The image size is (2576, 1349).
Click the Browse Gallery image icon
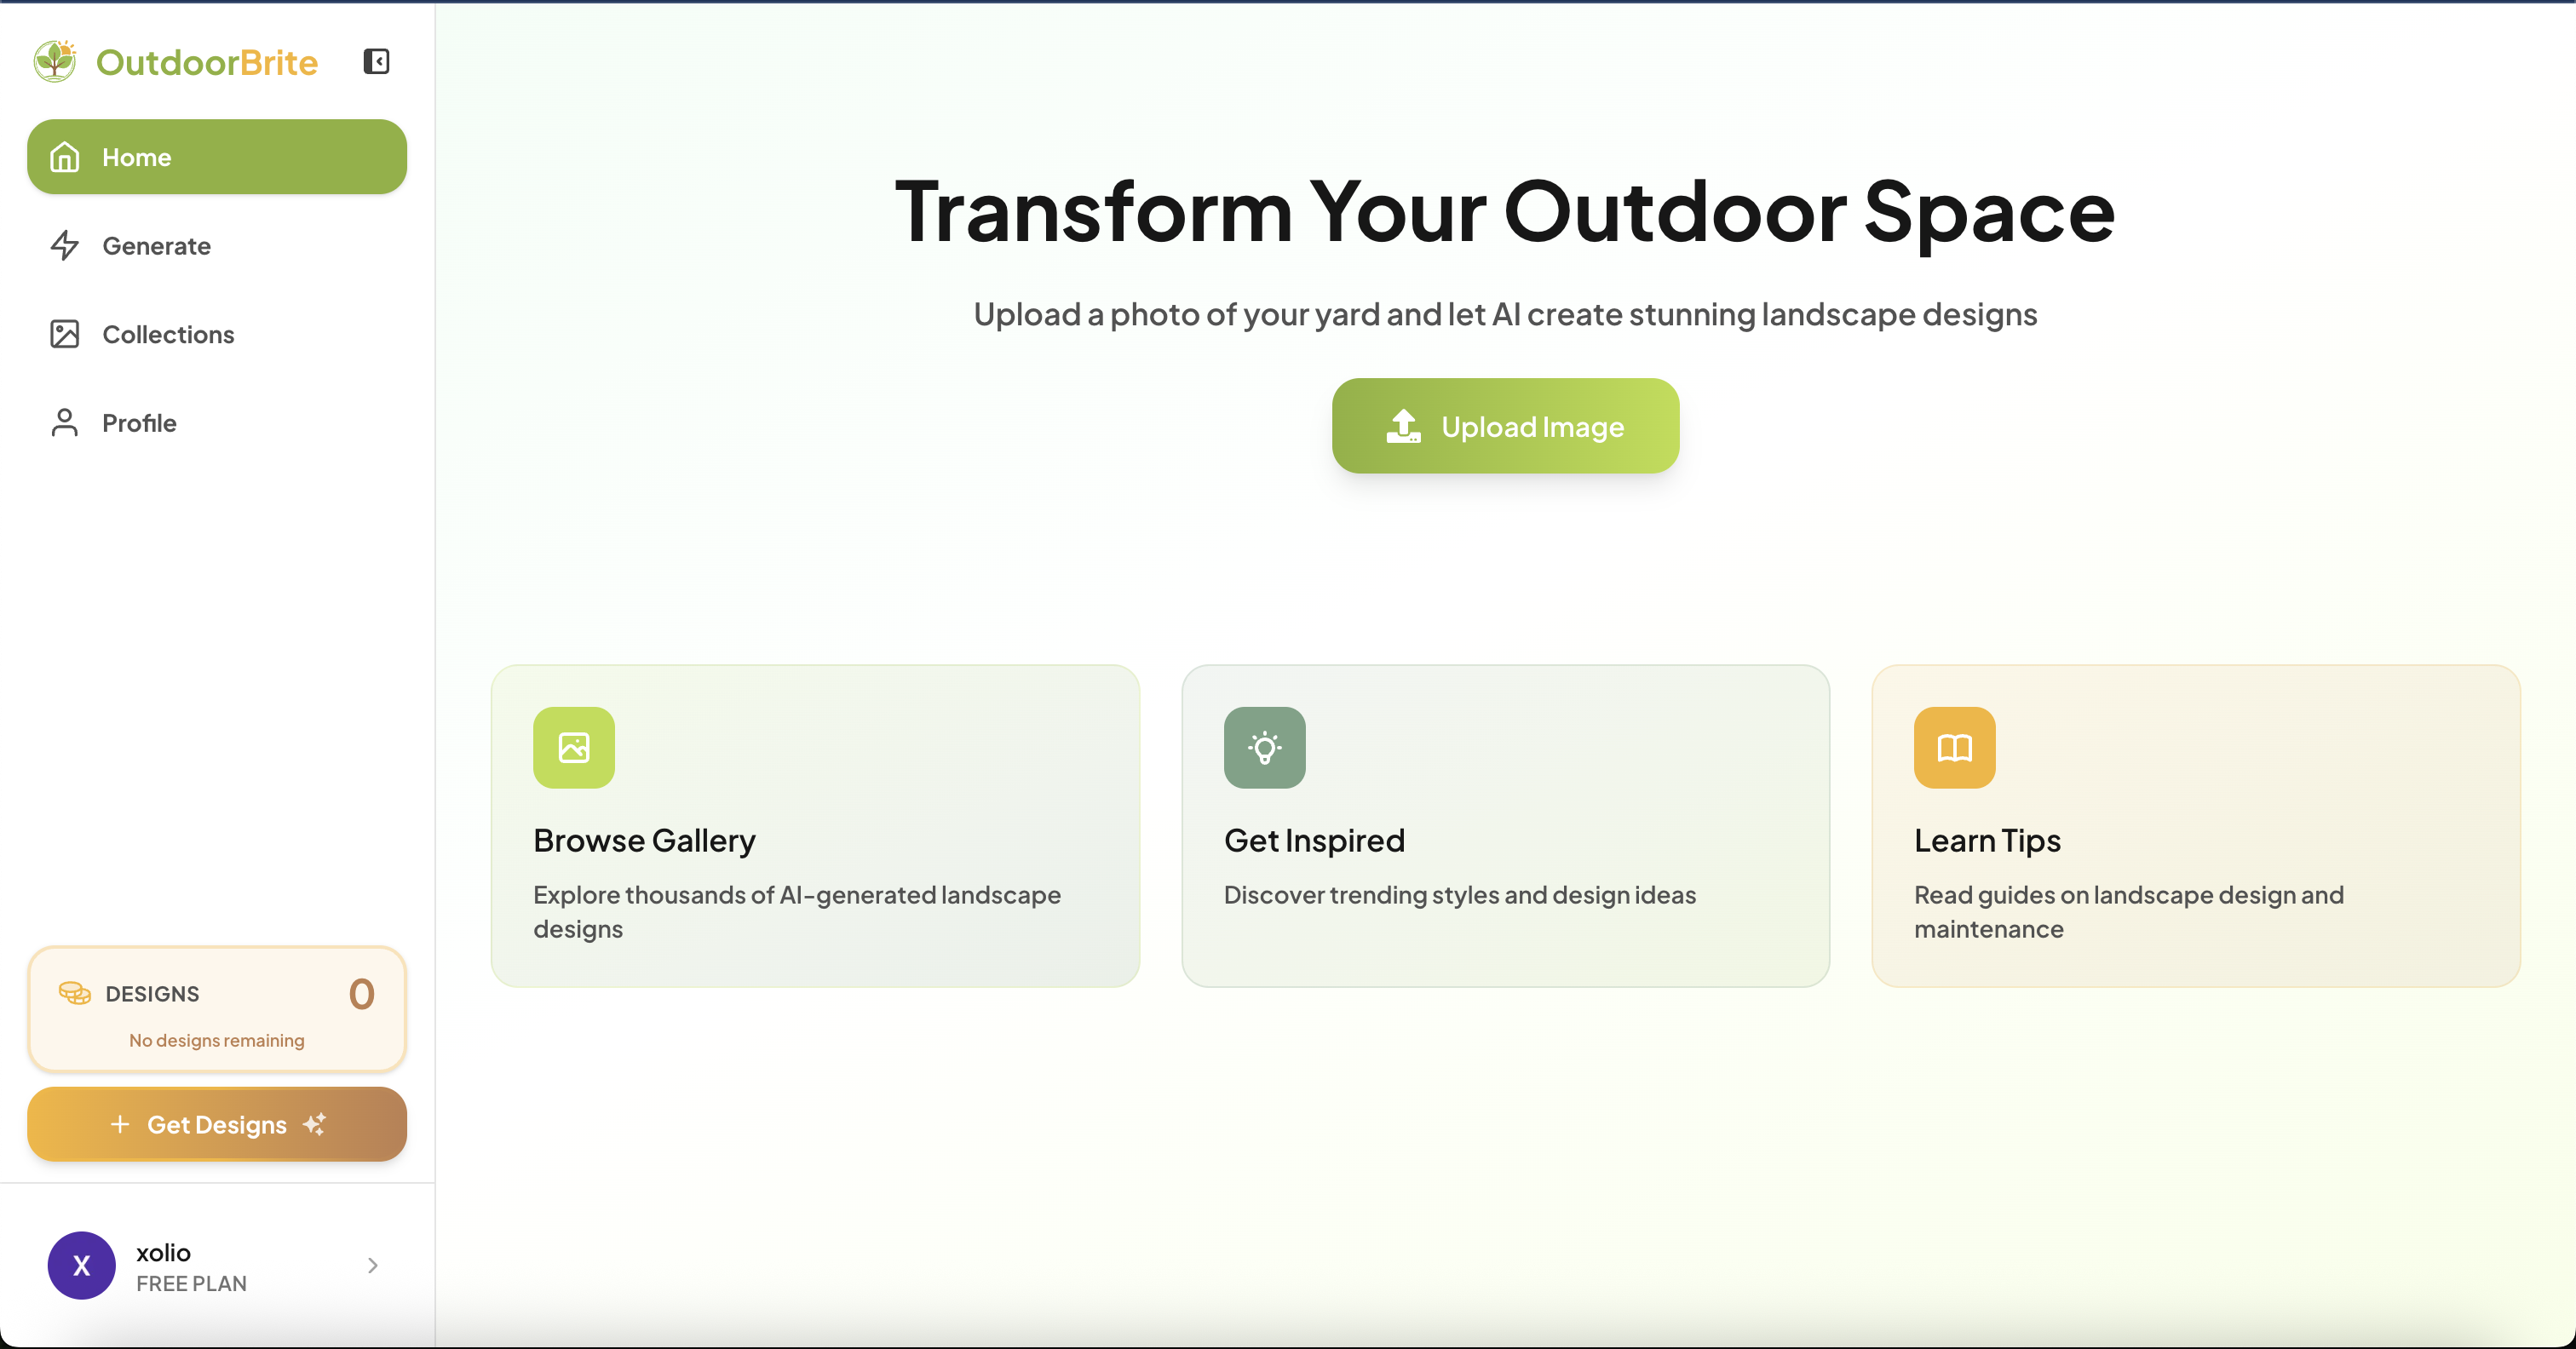(573, 748)
